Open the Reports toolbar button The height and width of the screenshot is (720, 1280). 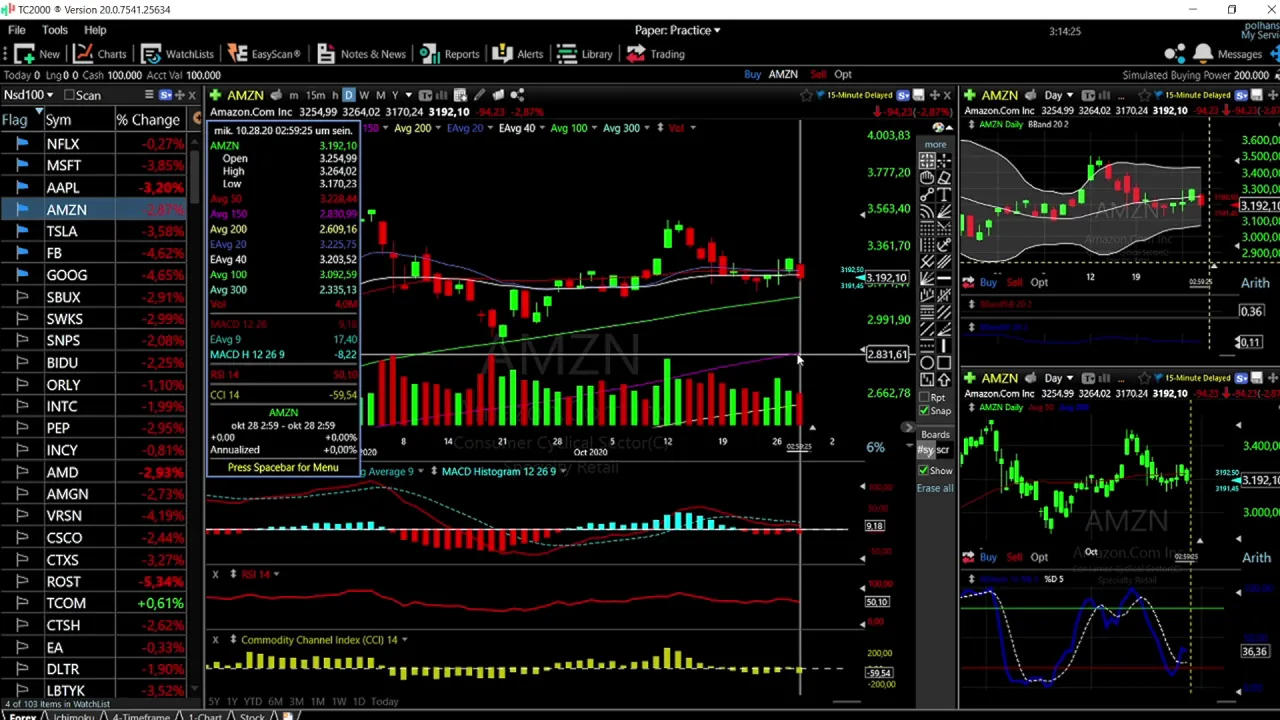(450, 54)
